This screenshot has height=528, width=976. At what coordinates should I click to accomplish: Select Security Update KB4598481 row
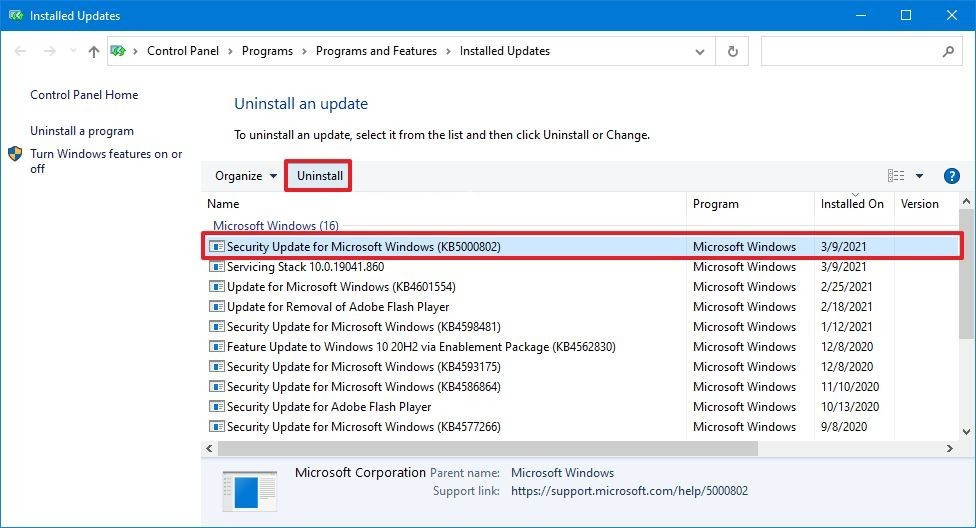click(580, 326)
